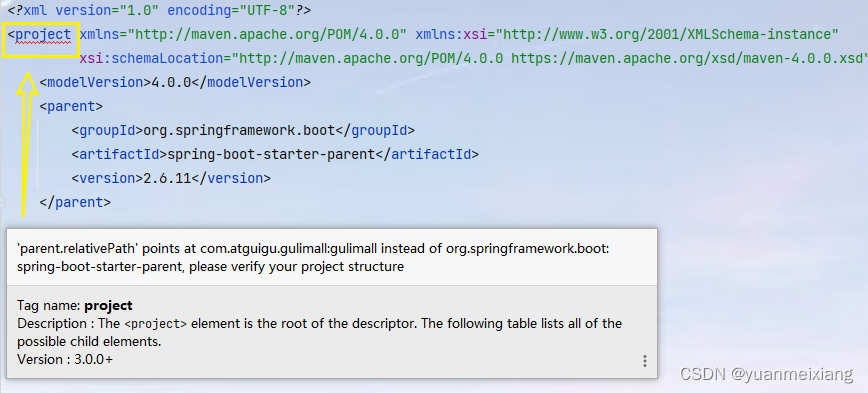Click the opening artifactId tag

tap(120, 154)
